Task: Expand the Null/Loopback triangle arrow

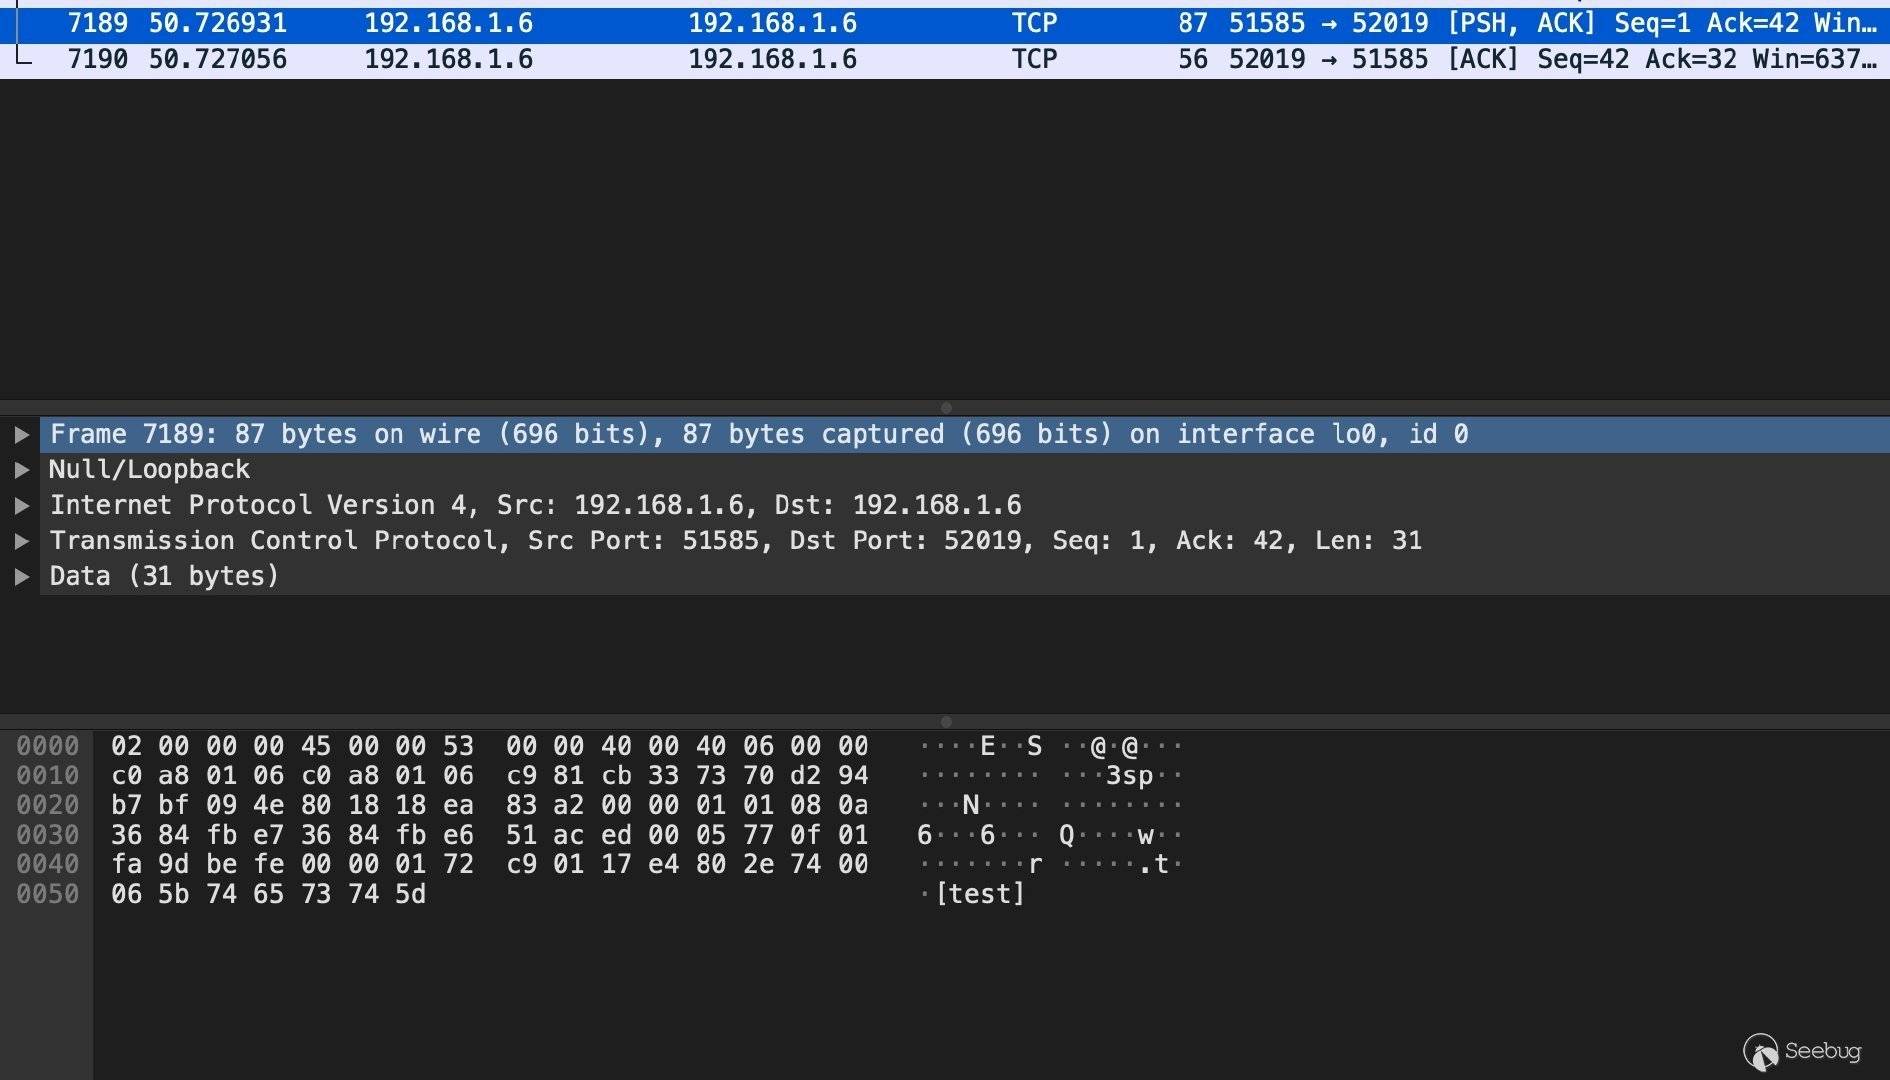Action: pos(21,470)
